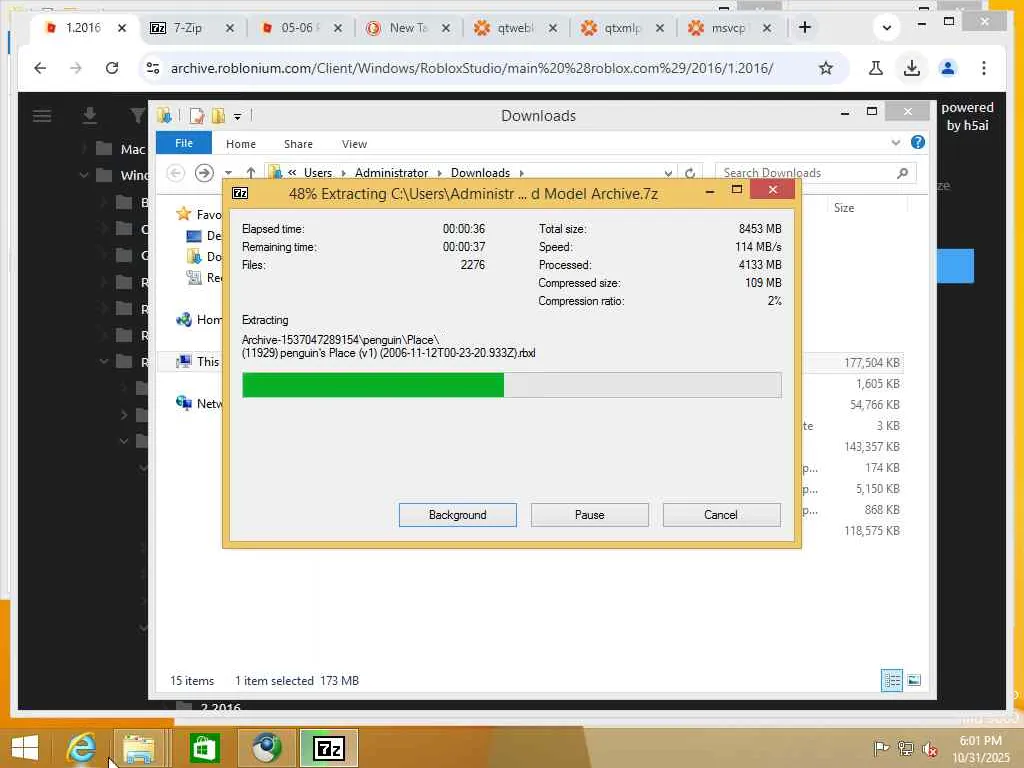Viewport: 1024px width, 768px height.
Task: Open the Share ribbon tab in Downloads
Action: click(298, 144)
